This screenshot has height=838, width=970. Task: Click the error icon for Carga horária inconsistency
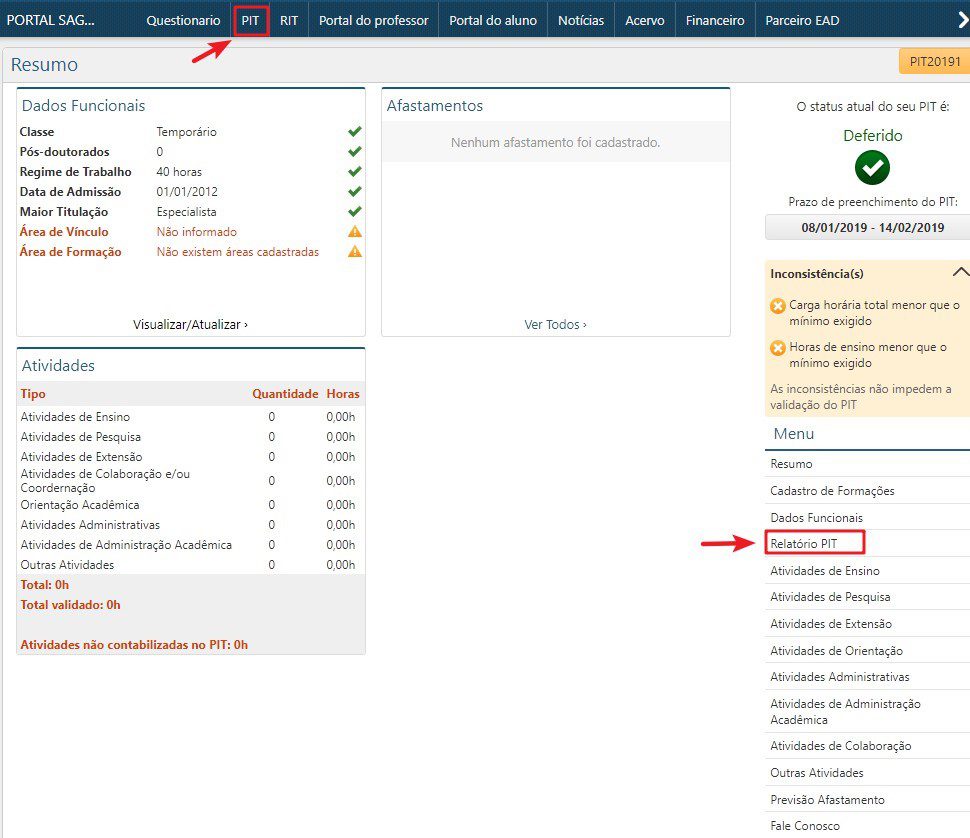[778, 306]
